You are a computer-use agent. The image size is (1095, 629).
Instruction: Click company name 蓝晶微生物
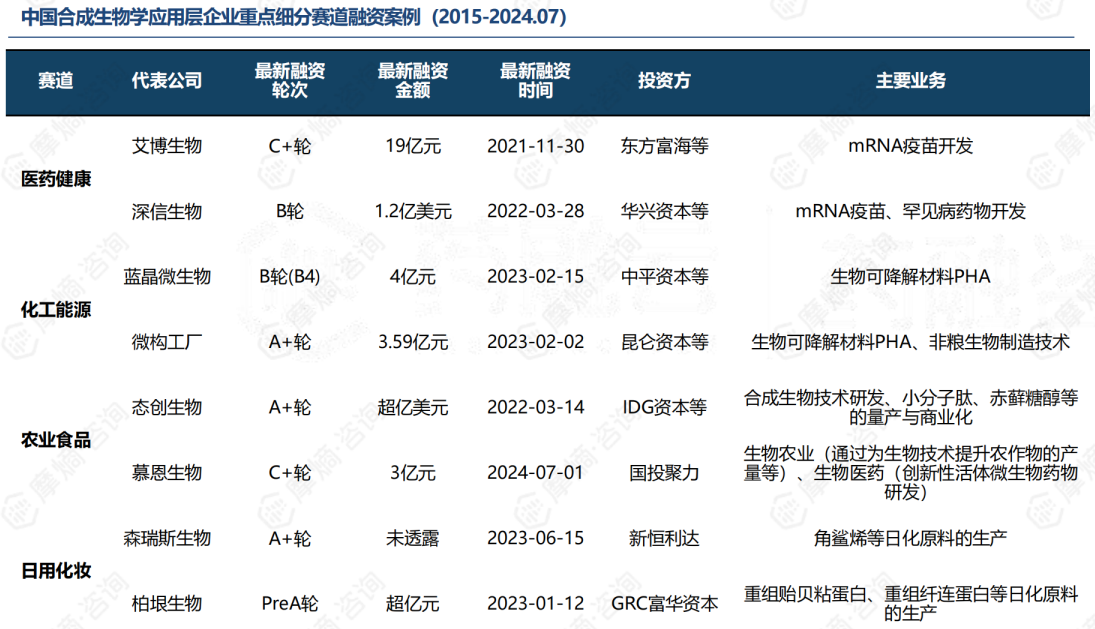pyautogui.click(x=167, y=276)
